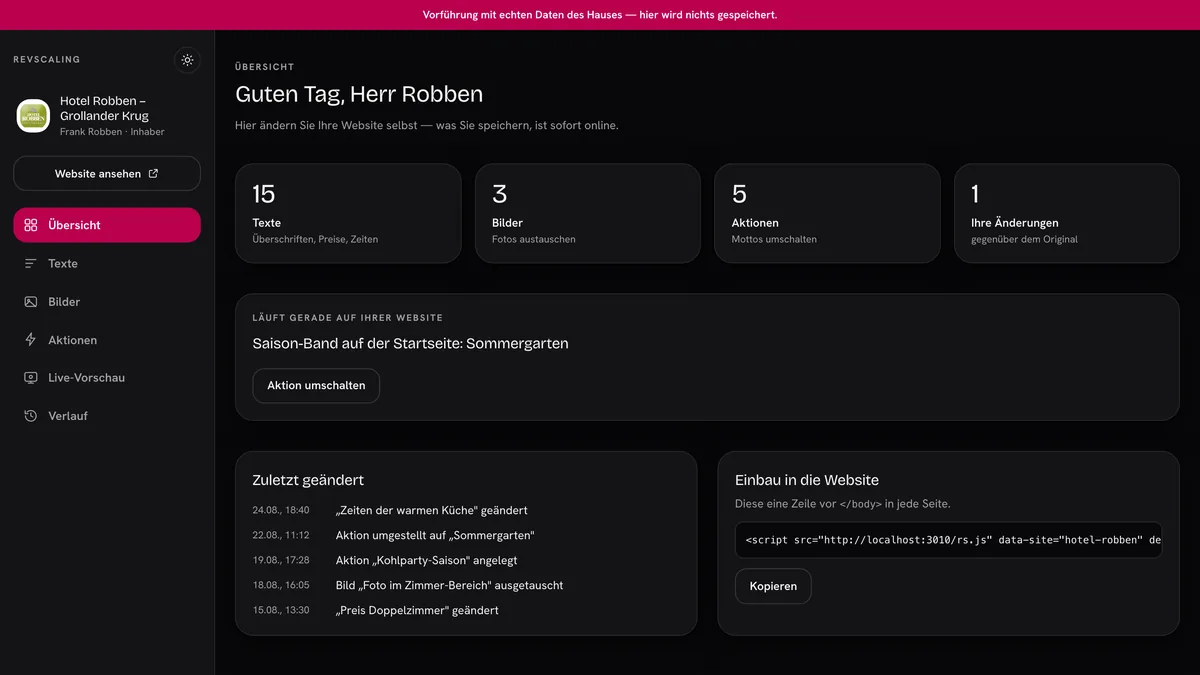Click the Live-Vorschau monitor icon

click(31, 378)
